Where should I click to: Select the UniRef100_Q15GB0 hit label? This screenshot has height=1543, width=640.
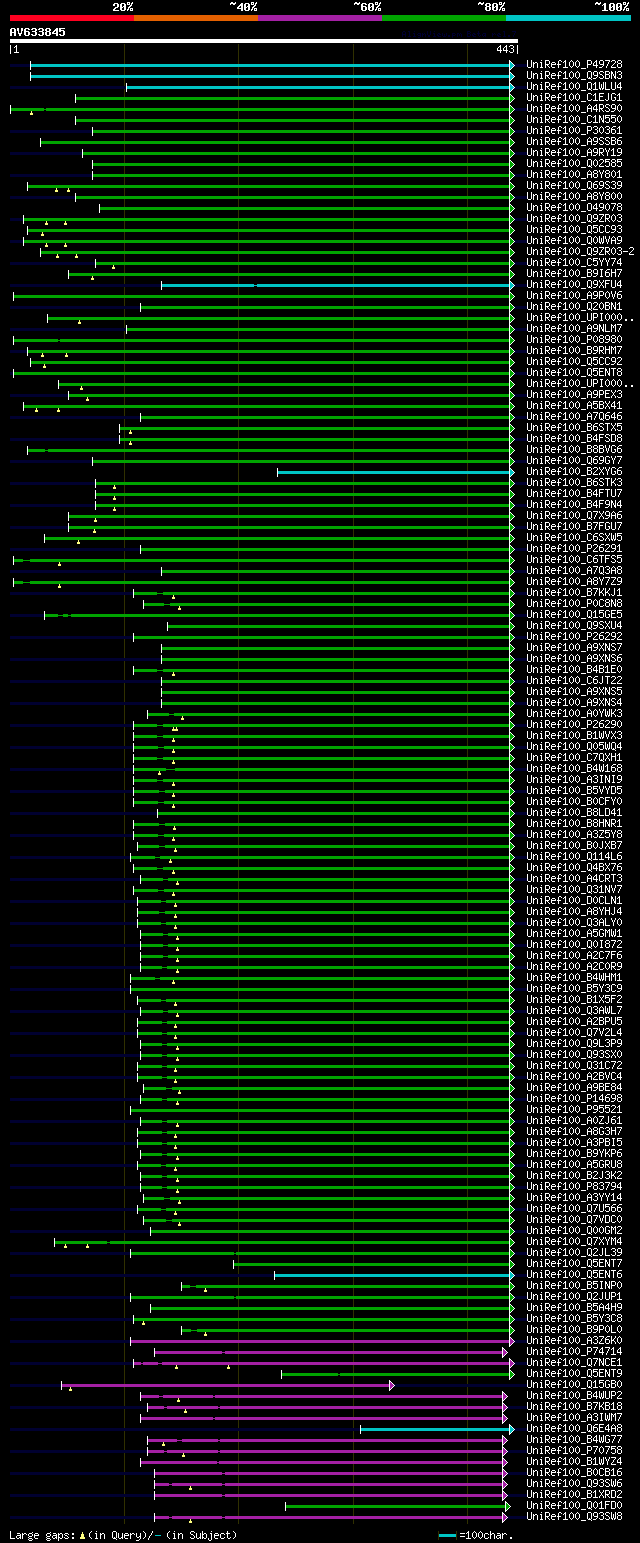click(x=574, y=1385)
